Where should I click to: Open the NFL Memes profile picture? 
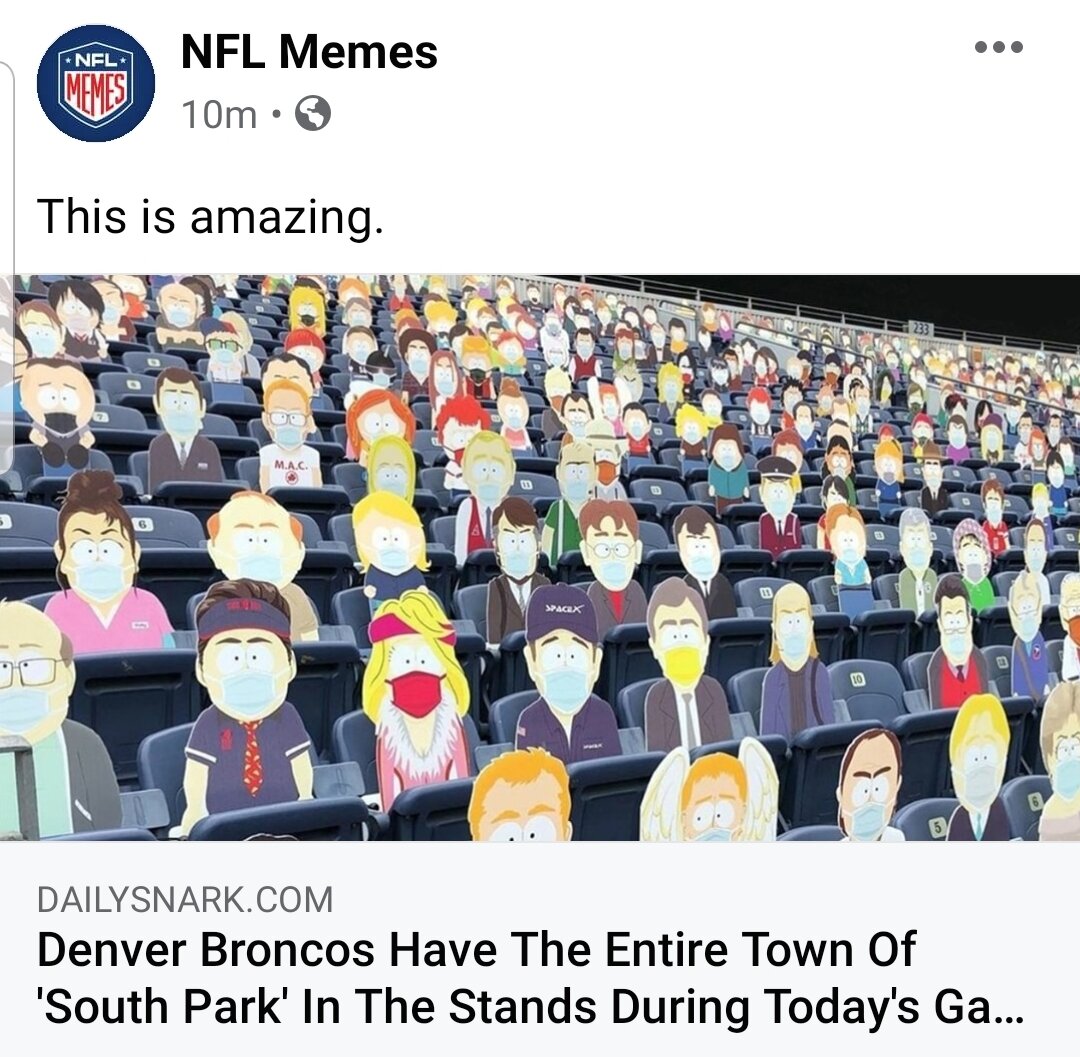click(96, 83)
